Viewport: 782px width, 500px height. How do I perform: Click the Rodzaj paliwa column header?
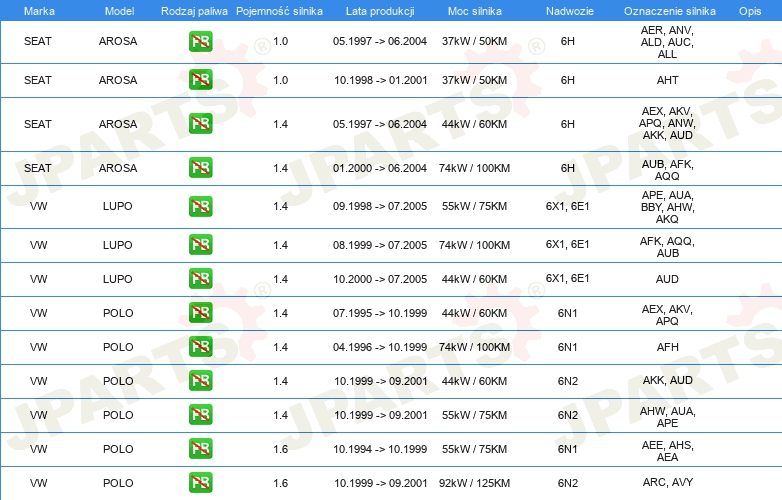click(194, 11)
